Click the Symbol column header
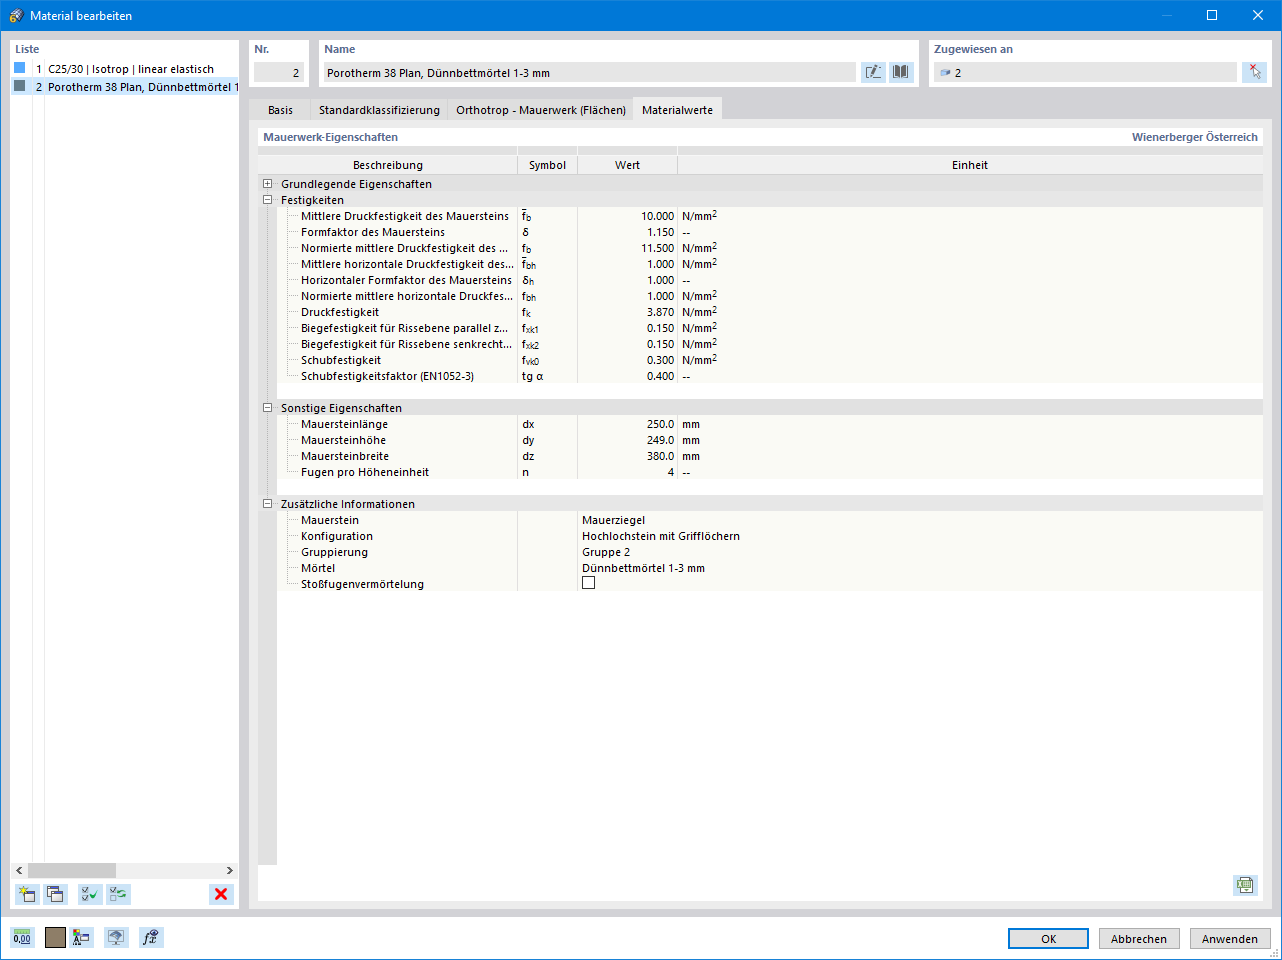Screen dimensions: 1282x960 click(548, 165)
